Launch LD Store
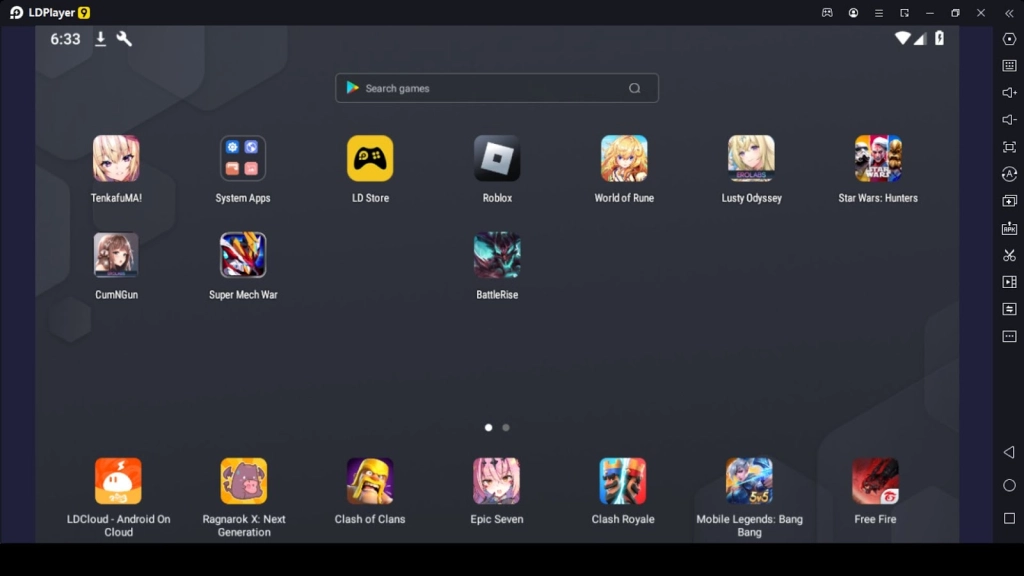 click(x=370, y=159)
